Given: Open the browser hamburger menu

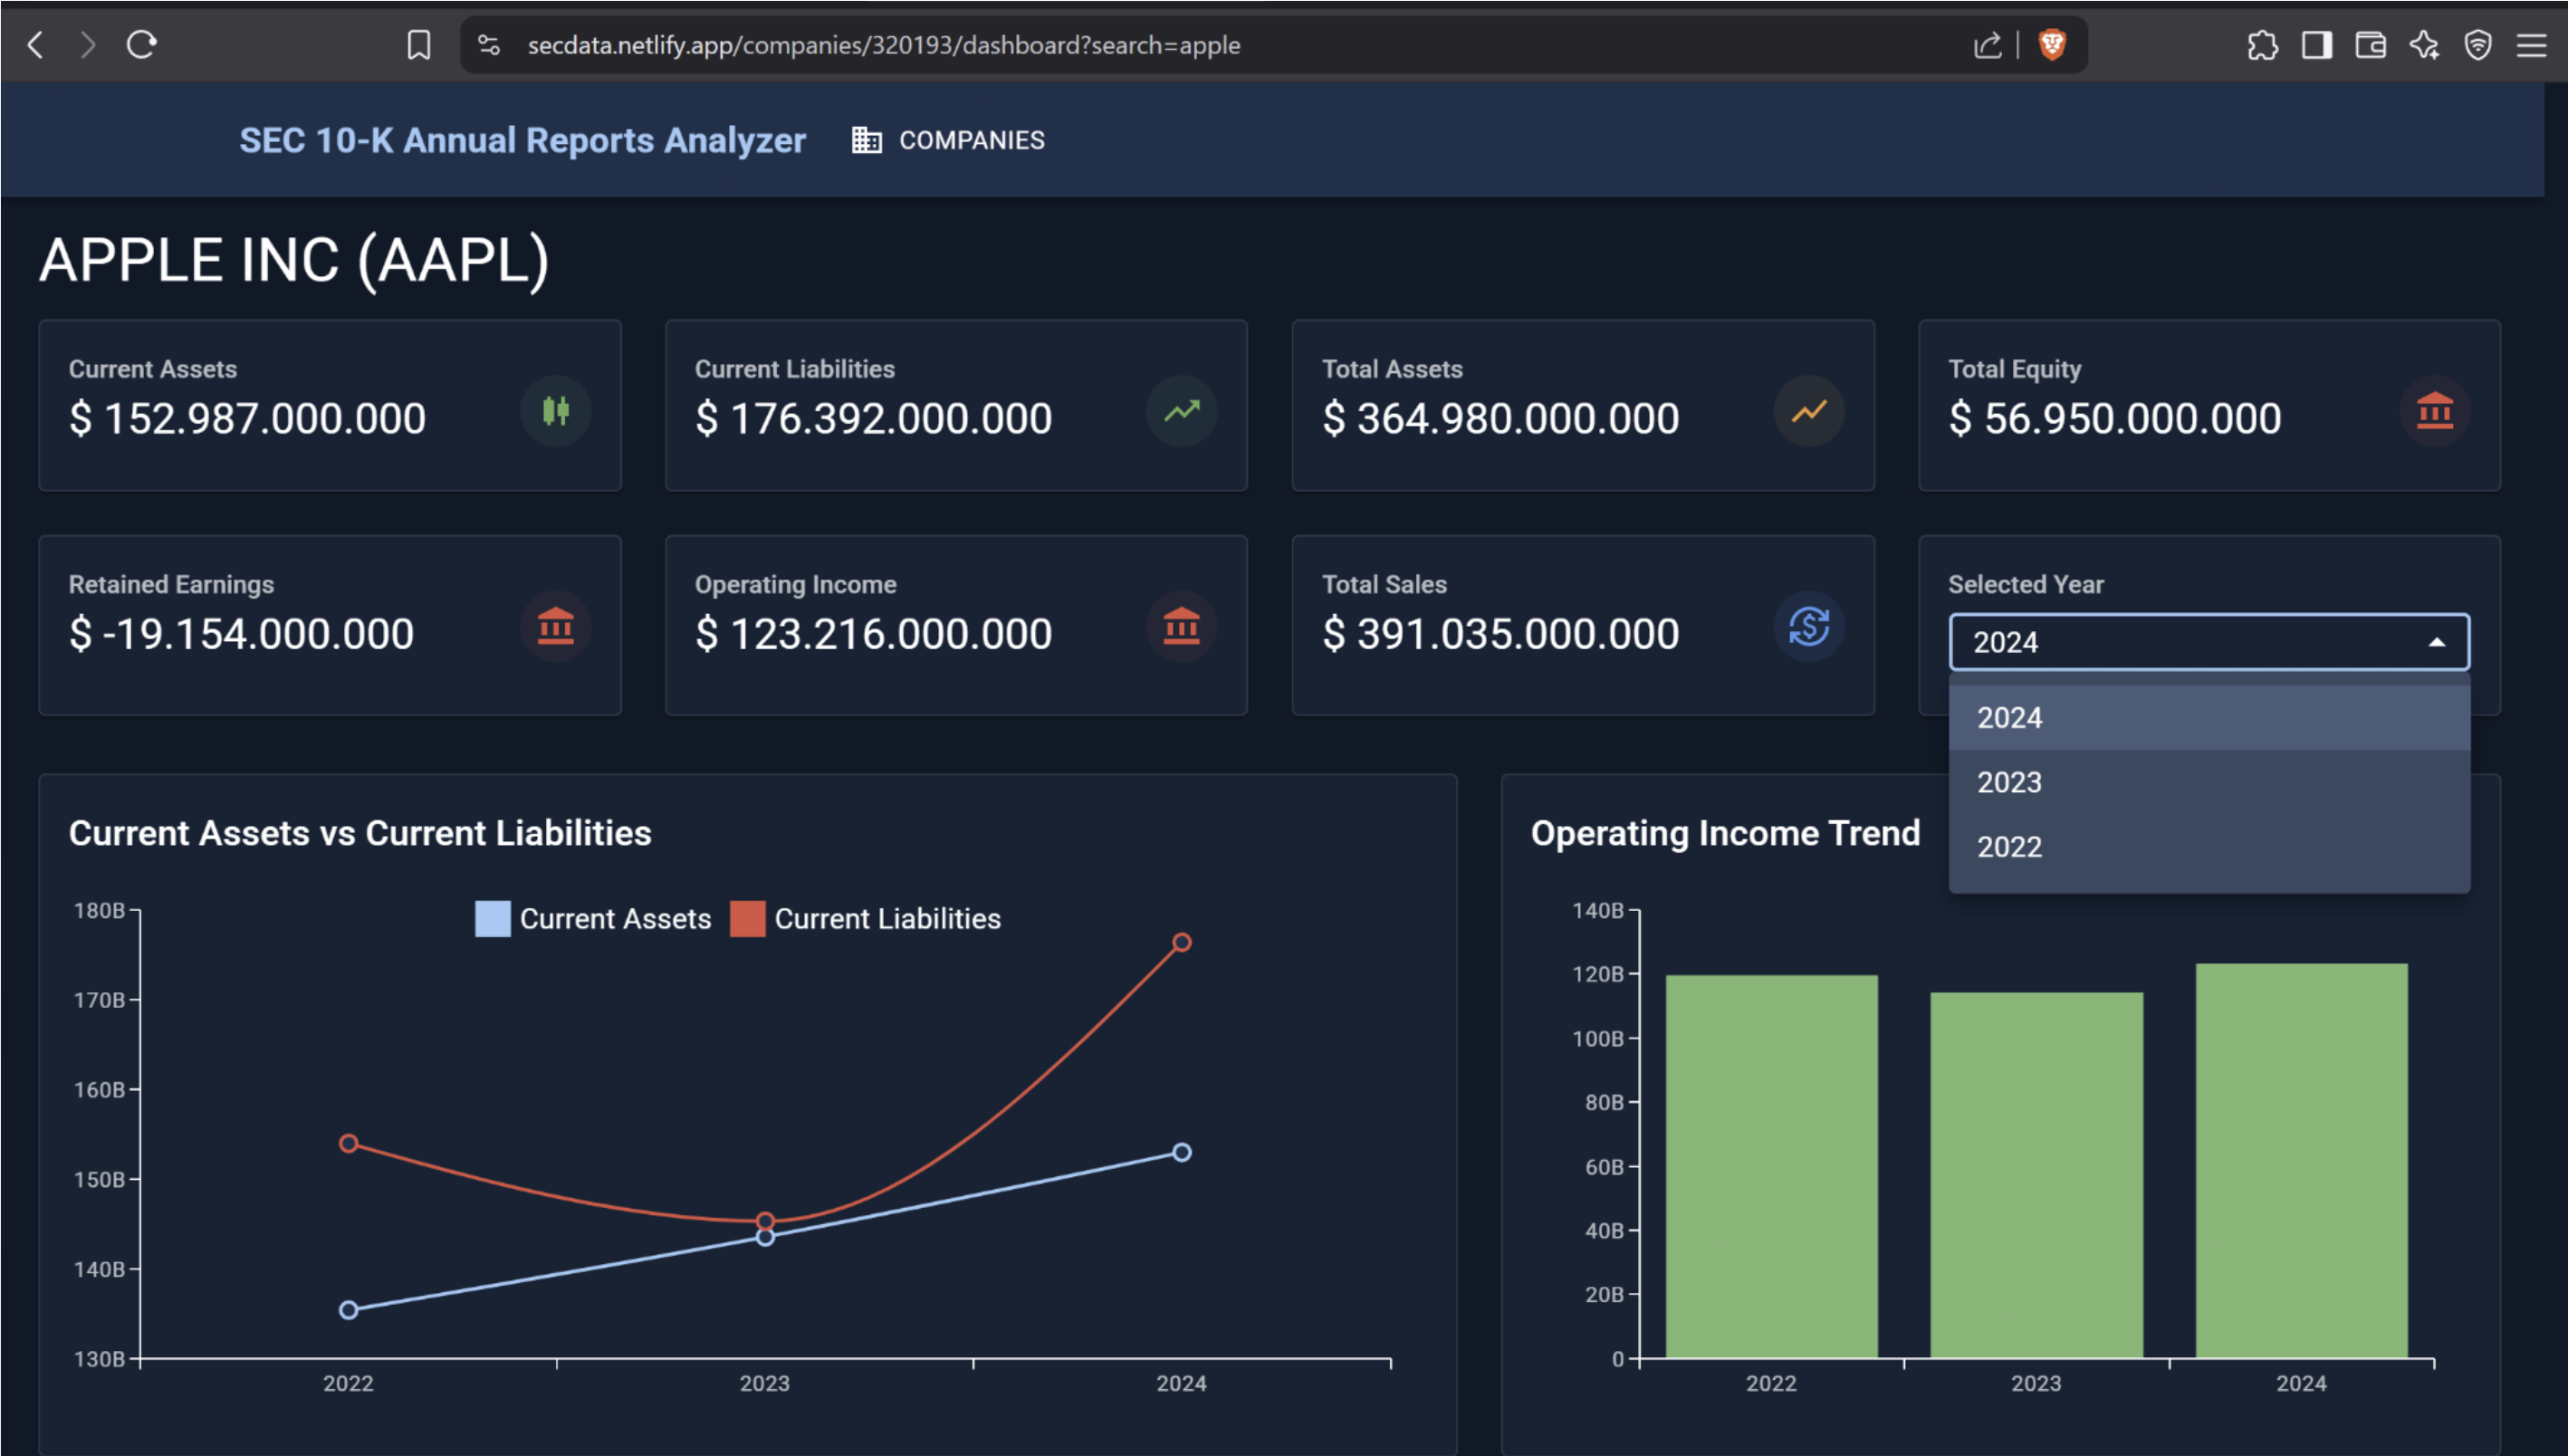Looking at the screenshot, I should click(x=2533, y=45).
